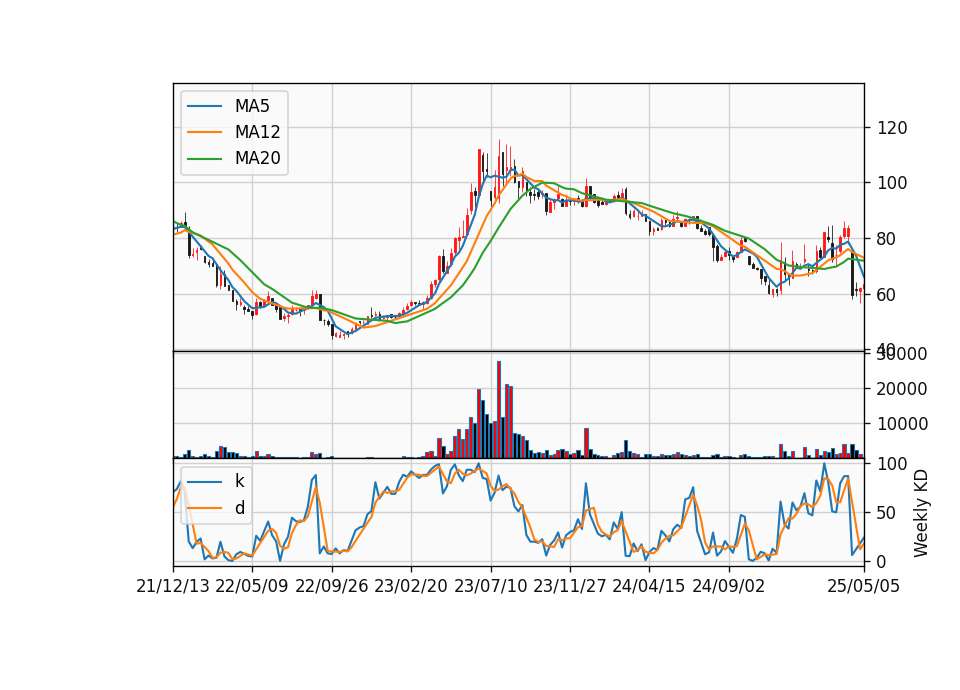Click the 23/11/27 date tick label
Screen dimensions: 960x690
pos(570,587)
